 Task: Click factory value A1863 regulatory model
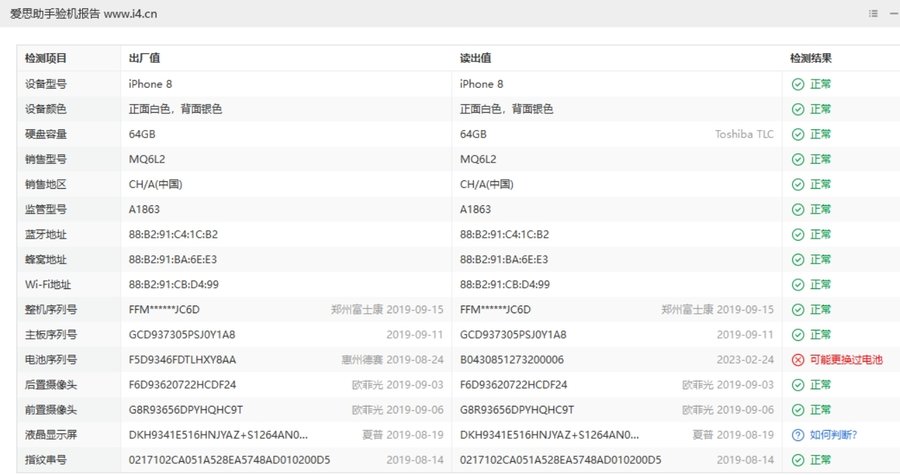click(x=144, y=209)
